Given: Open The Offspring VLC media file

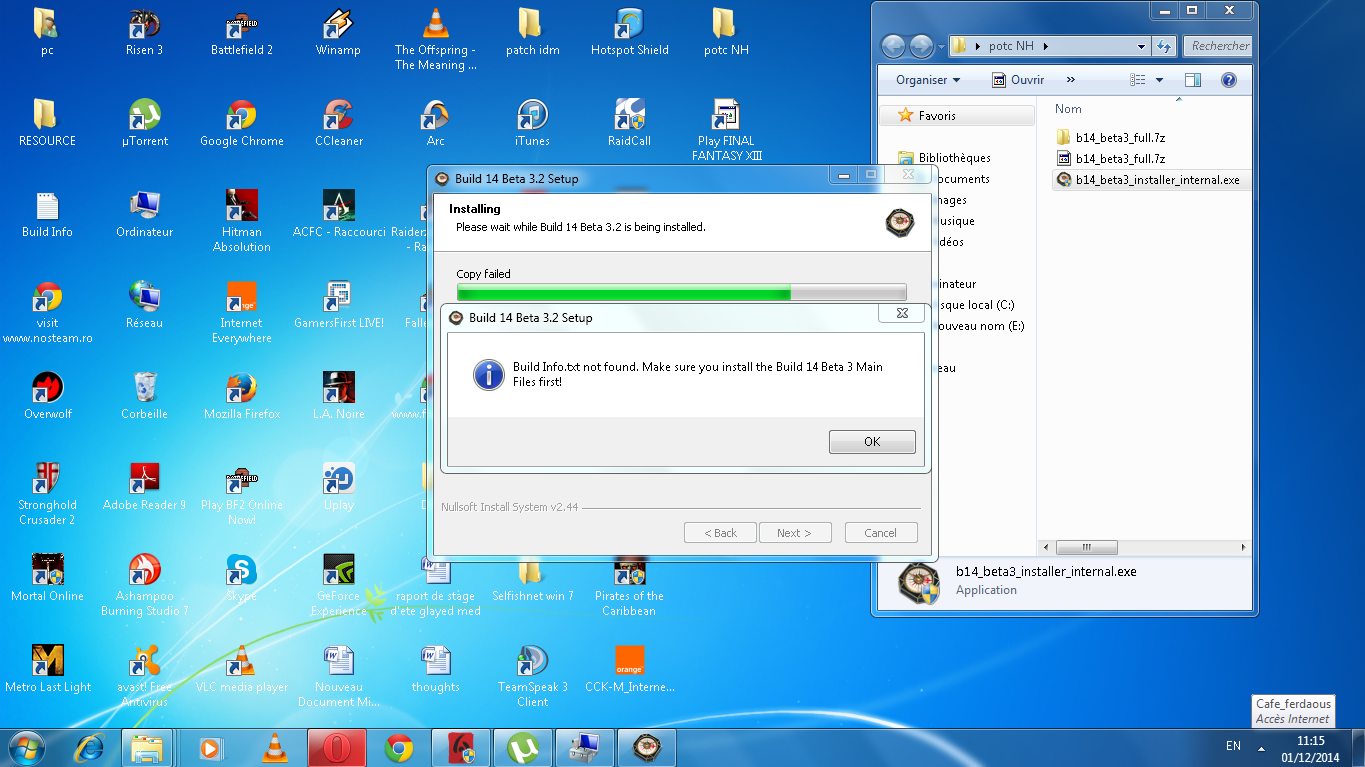Looking at the screenshot, I should tap(435, 40).
